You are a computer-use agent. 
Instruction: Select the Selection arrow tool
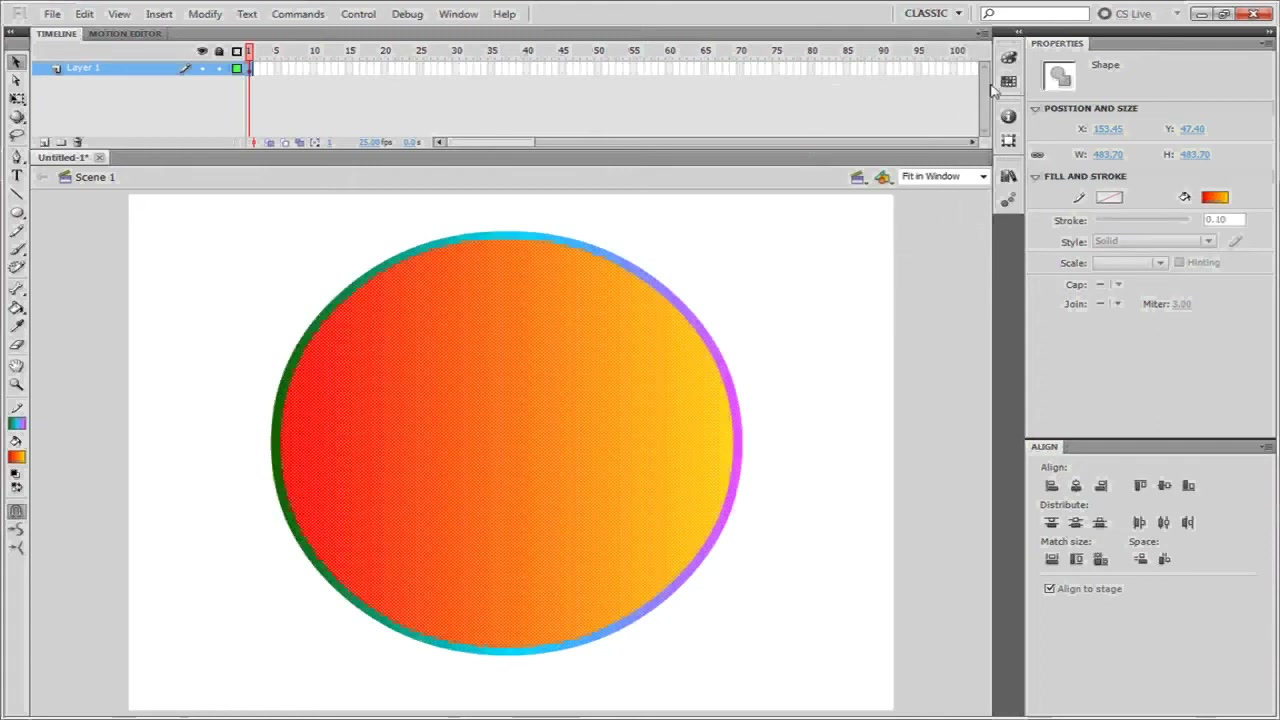(x=16, y=62)
